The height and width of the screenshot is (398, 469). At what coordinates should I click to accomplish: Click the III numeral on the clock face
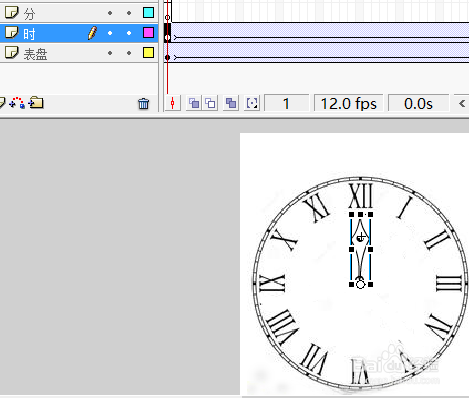click(x=449, y=283)
